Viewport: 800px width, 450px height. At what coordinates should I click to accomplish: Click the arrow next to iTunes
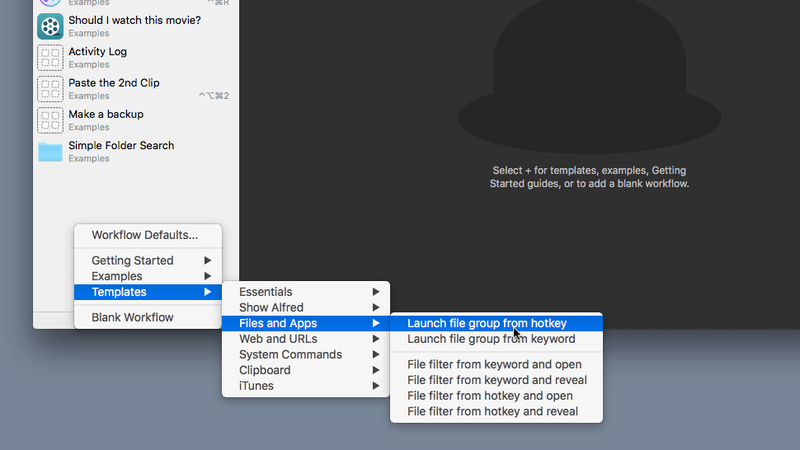376,386
